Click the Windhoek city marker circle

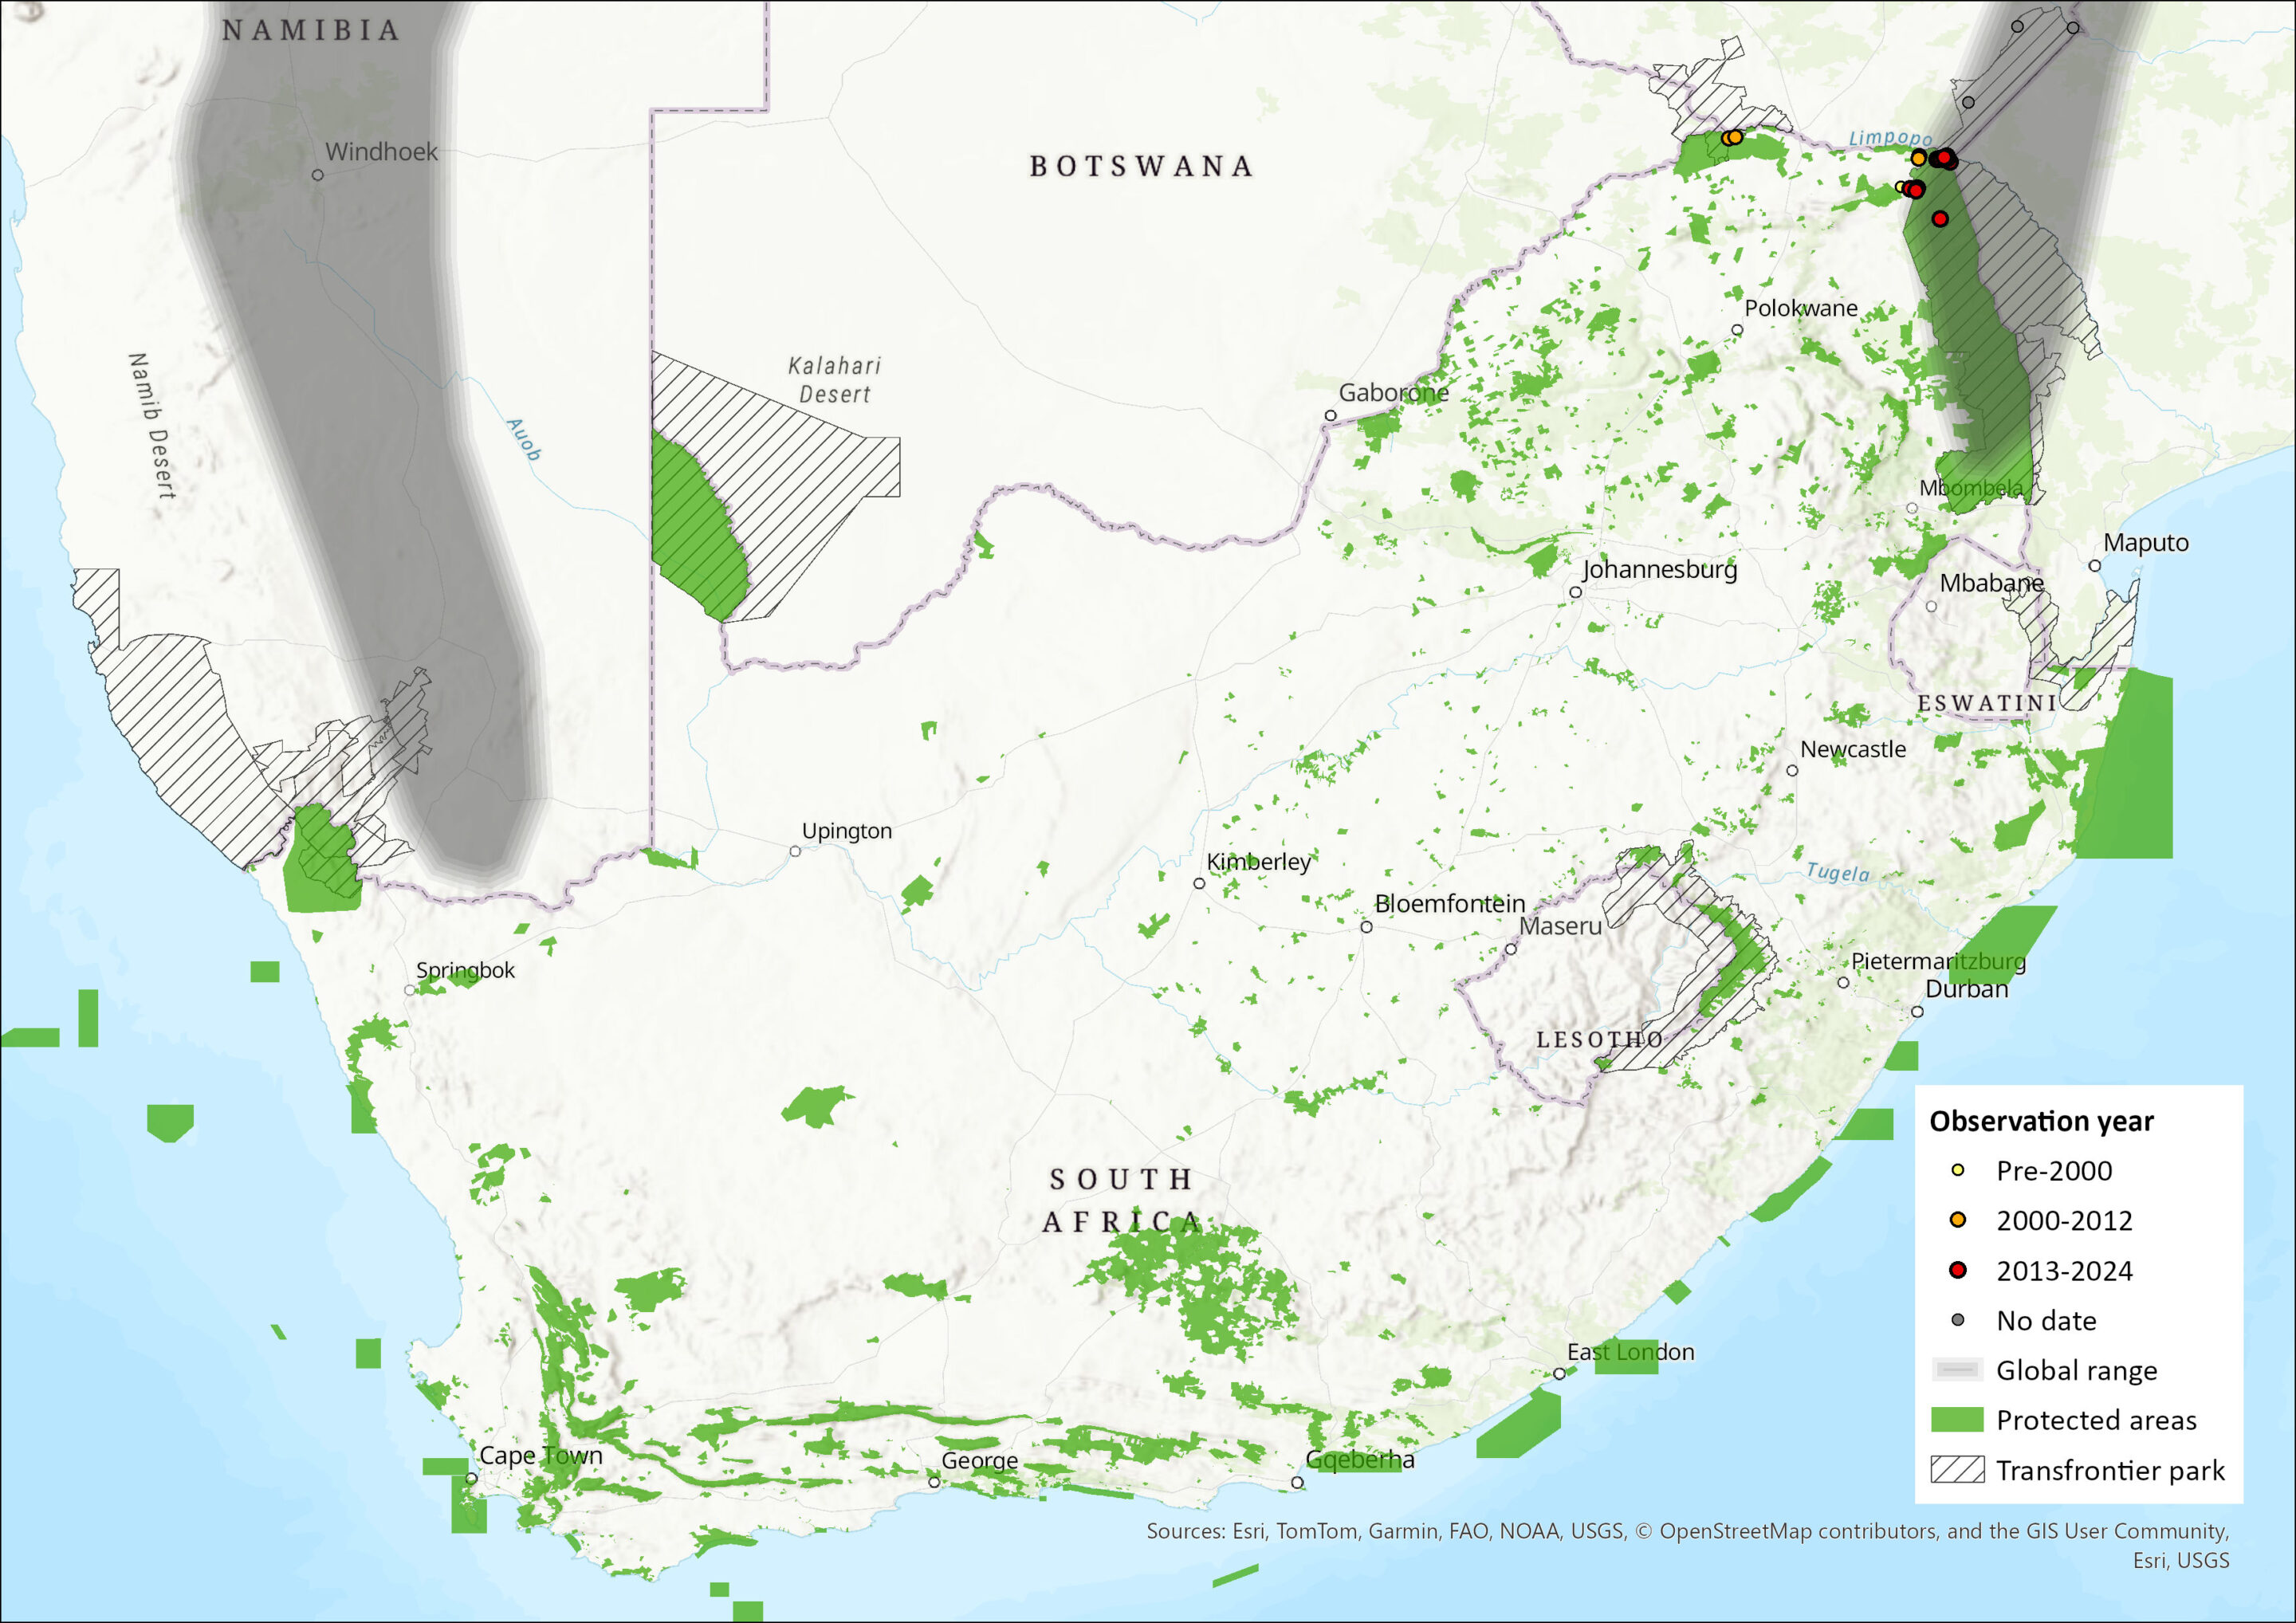tap(317, 175)
